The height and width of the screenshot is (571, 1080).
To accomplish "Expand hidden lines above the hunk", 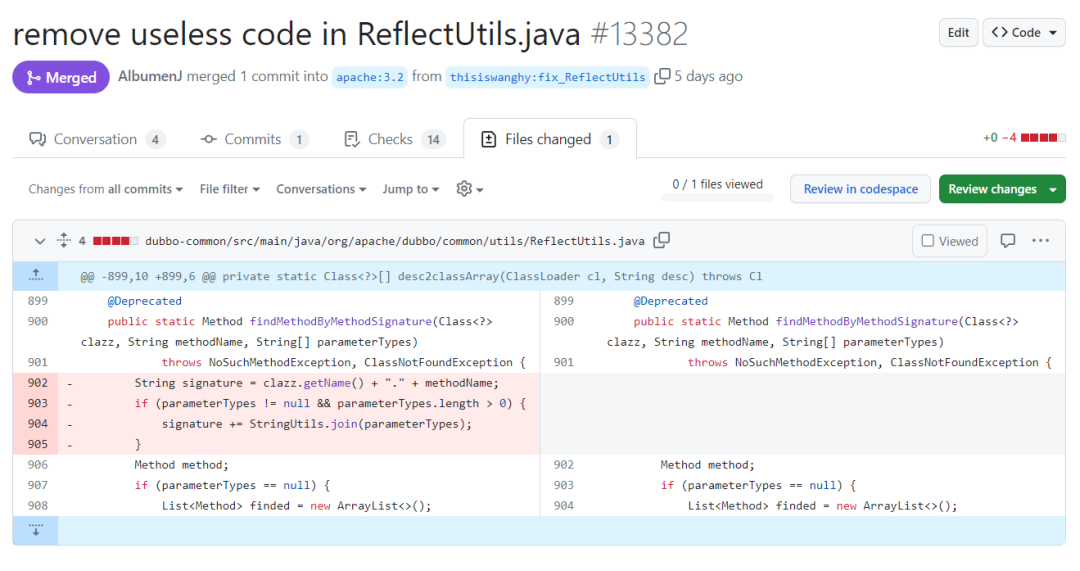I will coord(36,276).
